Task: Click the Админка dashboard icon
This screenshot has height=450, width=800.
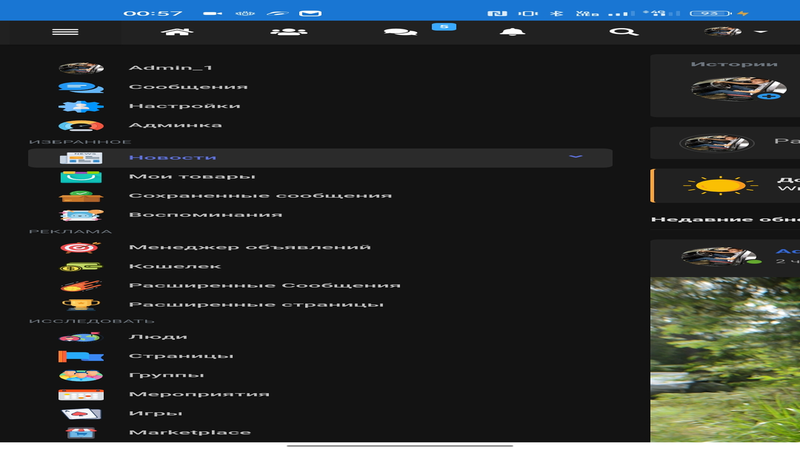Action: coord(81,125)
